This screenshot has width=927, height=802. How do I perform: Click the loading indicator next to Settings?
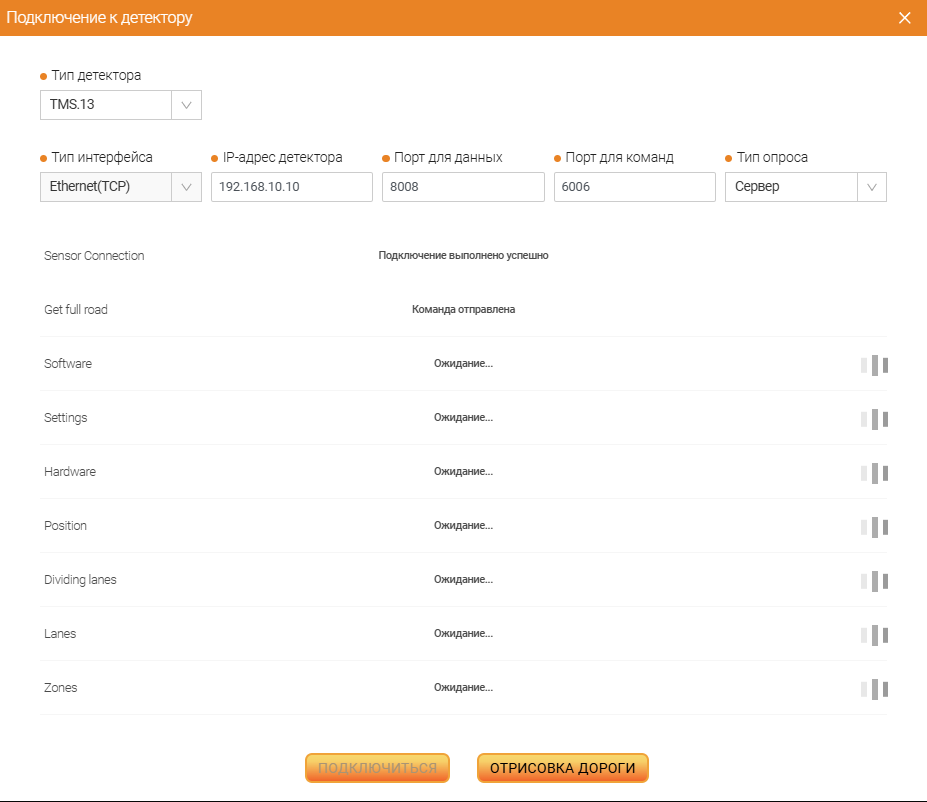click(872, 419)
